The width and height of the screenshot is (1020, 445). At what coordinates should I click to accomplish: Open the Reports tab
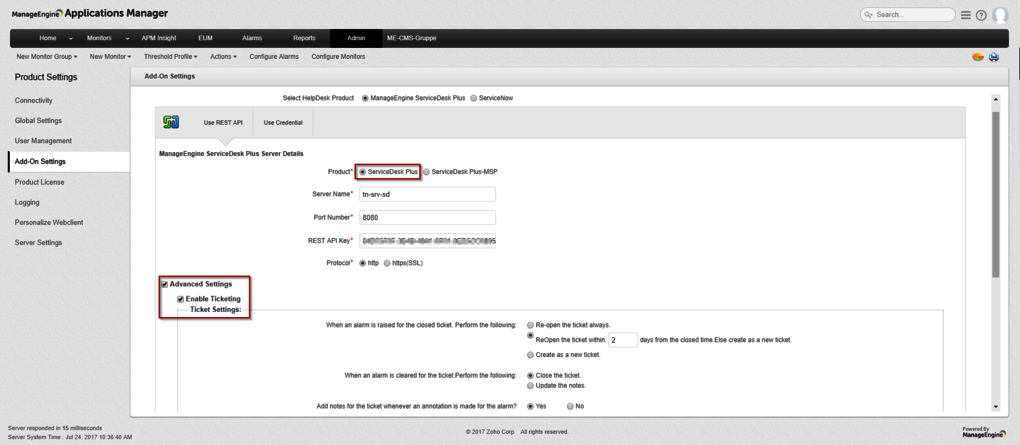pos(304,38)
